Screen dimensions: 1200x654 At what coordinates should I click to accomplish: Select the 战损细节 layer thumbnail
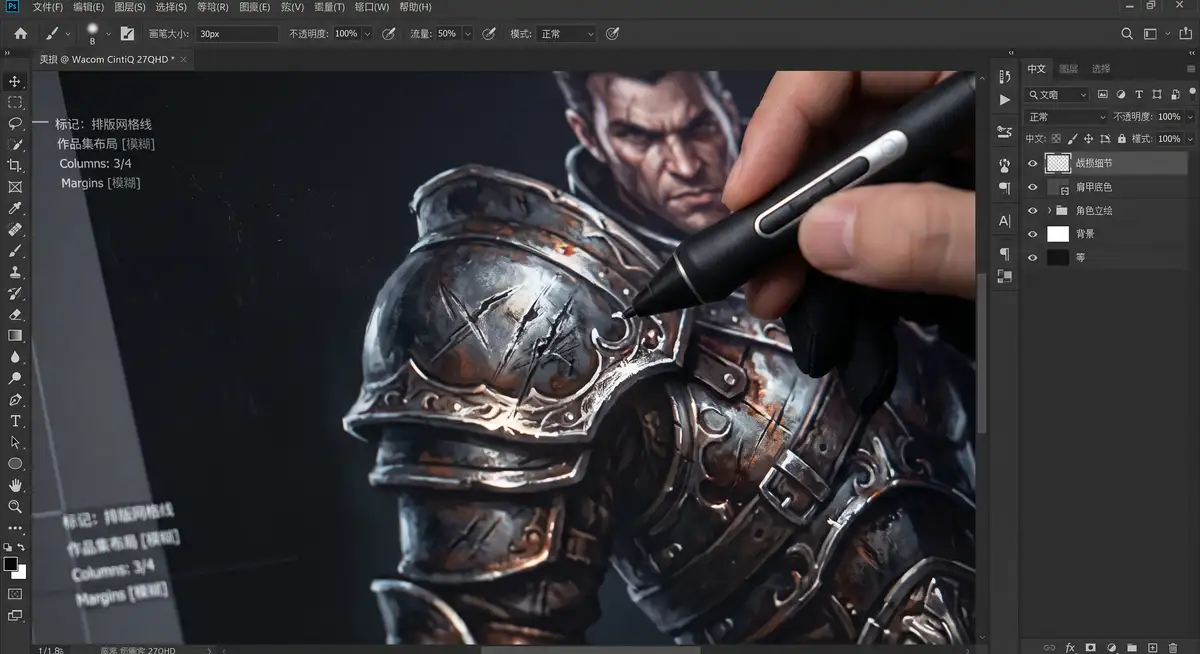pos(1058,163)
